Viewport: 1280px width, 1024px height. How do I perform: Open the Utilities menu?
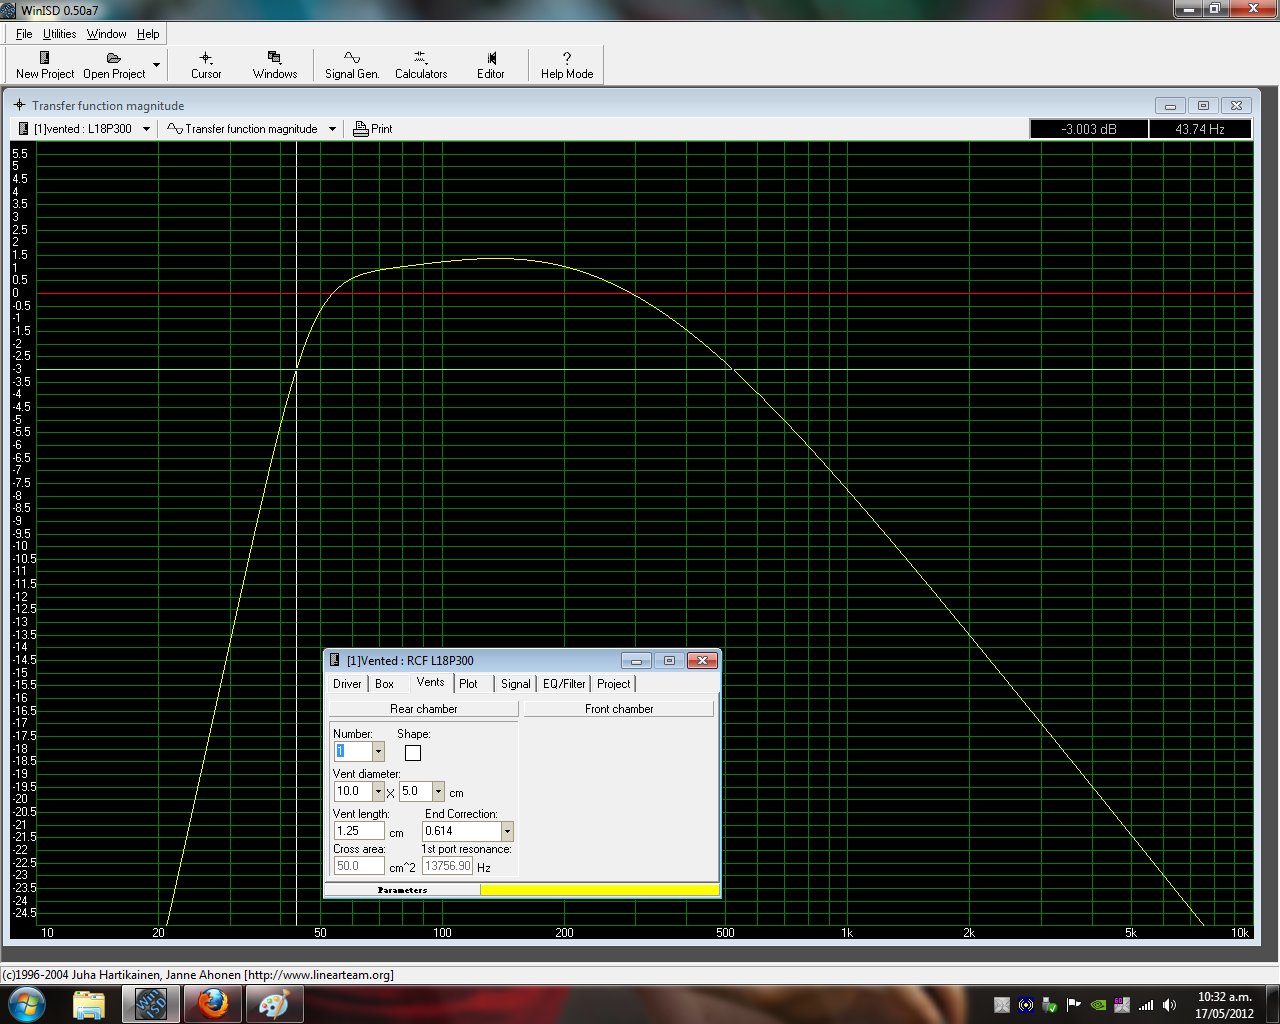[x=59, y=34]
